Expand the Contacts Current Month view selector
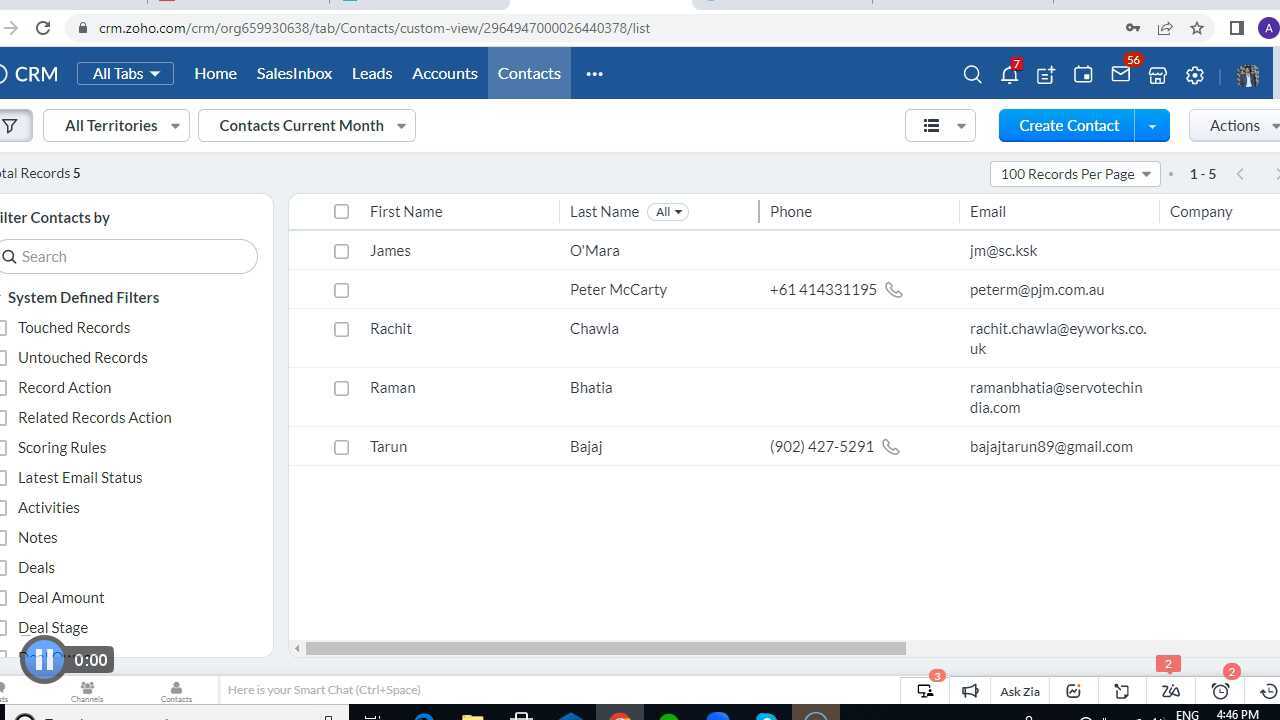Image resolution: width=1280 pixels, height=720 pixels. (x=306, y=125)
